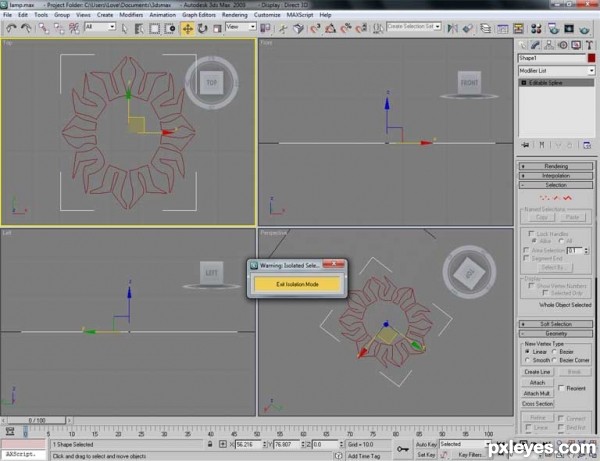Click the Exit Isolation Mode button
The width and height of the screenshot is (600, 461).
(297, 284)
